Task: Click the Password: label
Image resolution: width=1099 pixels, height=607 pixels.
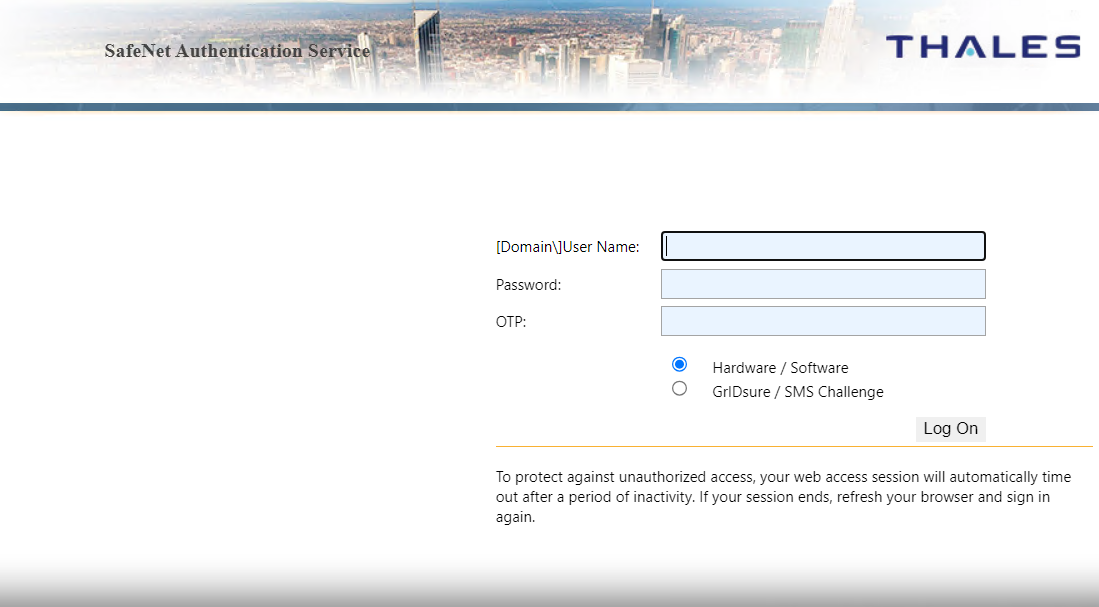Action: click(528, 285)
